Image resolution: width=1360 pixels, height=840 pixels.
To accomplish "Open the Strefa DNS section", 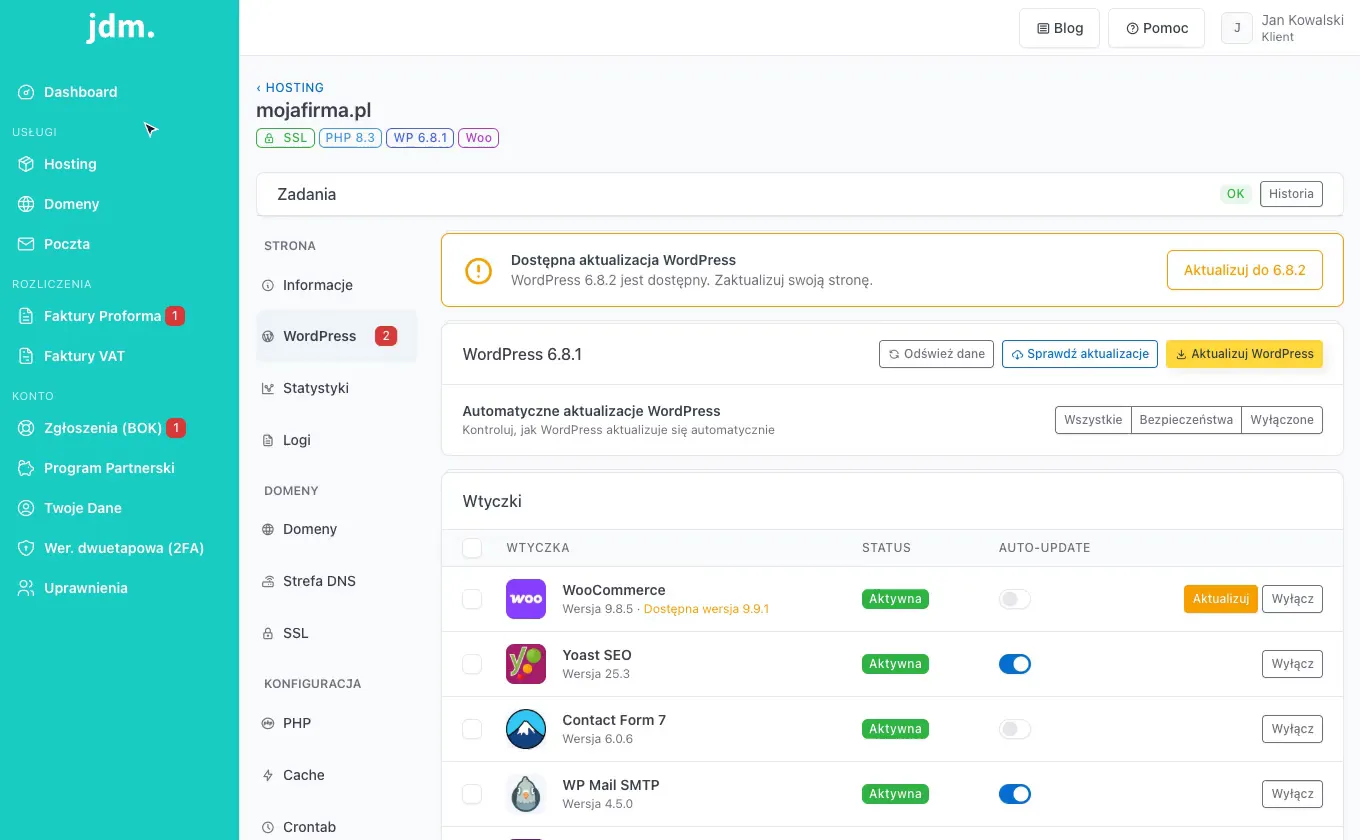I will tap(337, 581).
